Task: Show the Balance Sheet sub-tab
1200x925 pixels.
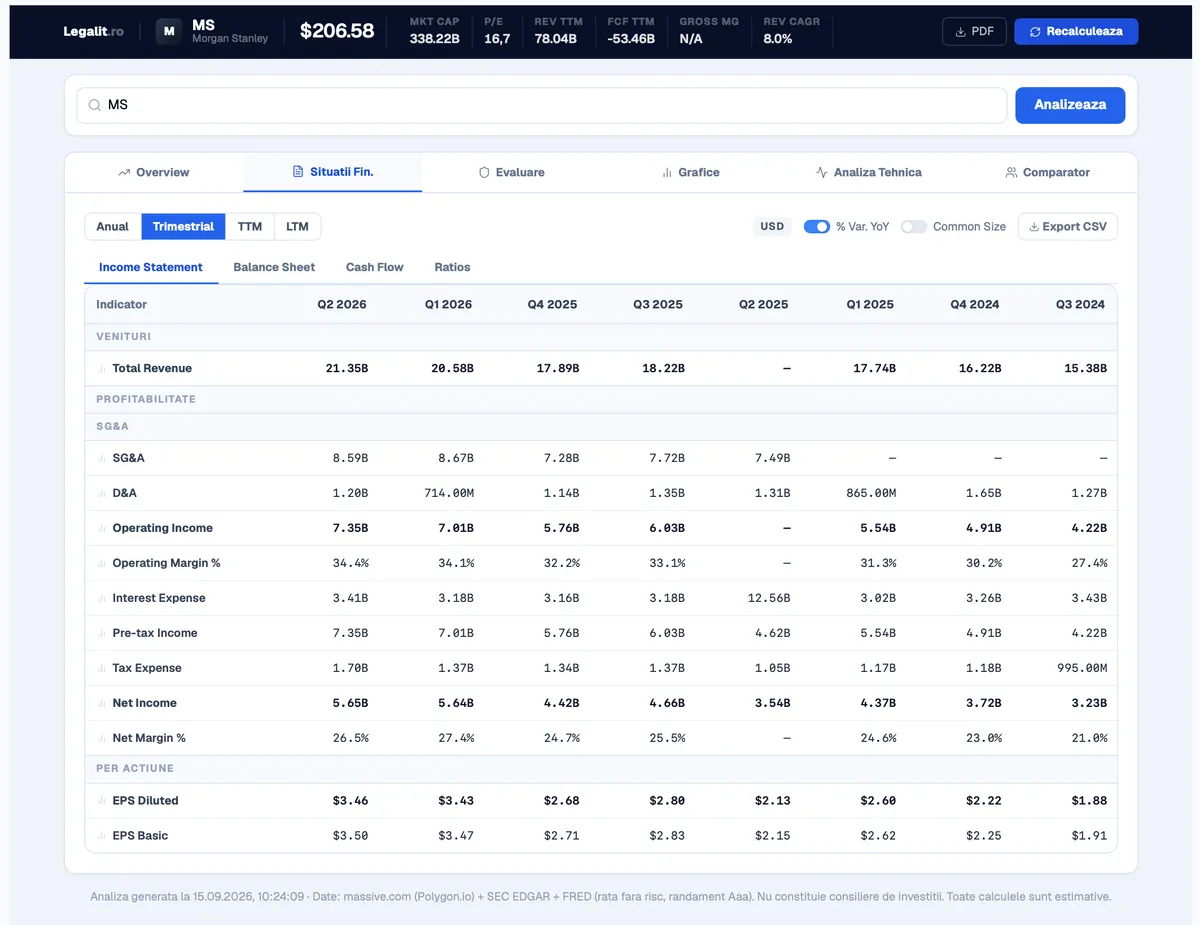Action: [x=274, y=267]
